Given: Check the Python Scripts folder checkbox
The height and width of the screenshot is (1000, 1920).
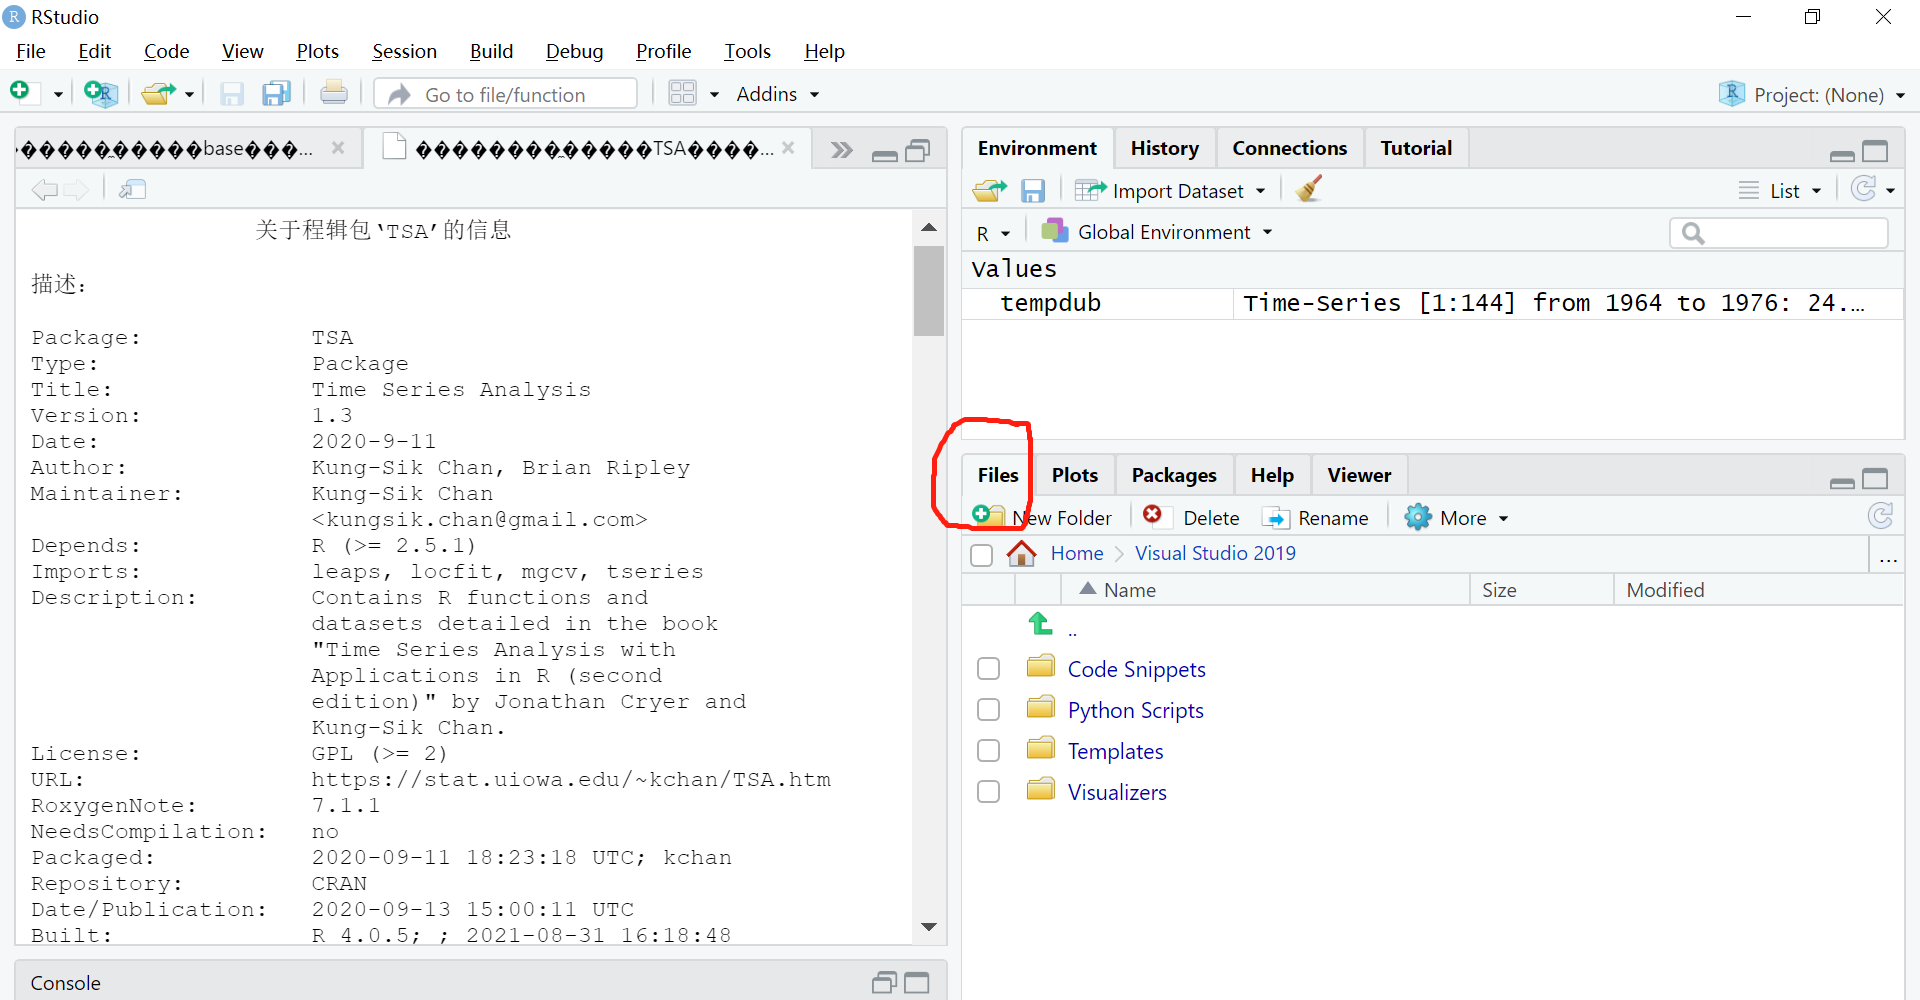Looking at the screenshot, I should 988,710.
